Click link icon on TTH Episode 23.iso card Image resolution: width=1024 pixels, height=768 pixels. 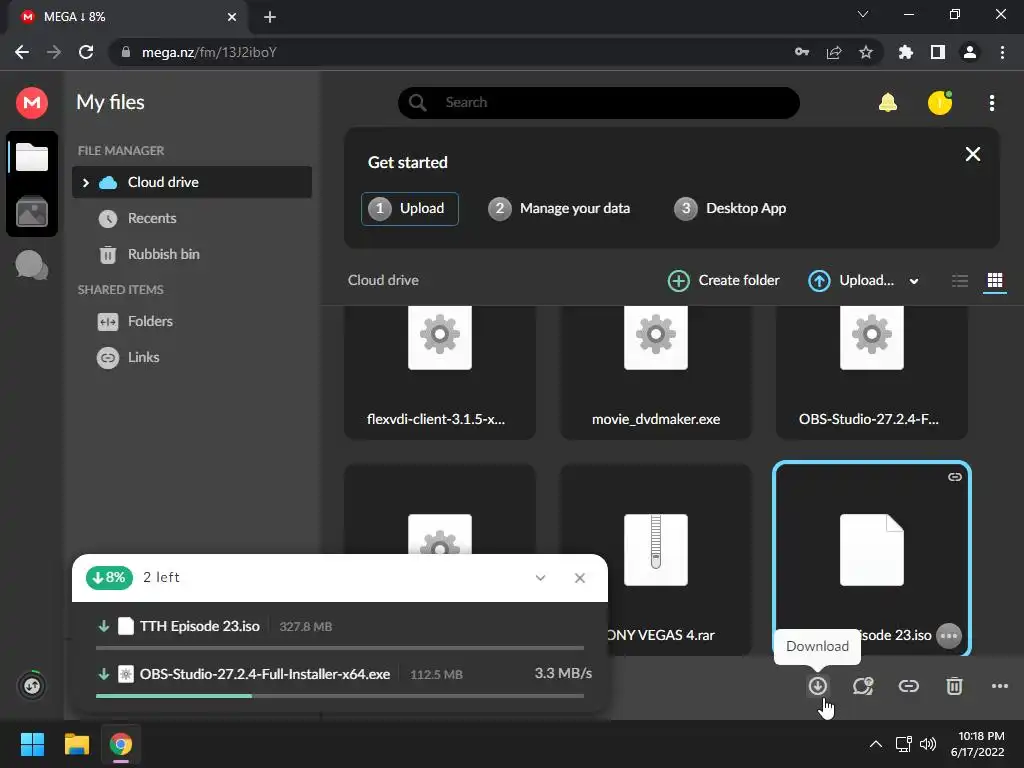[955, 477]
